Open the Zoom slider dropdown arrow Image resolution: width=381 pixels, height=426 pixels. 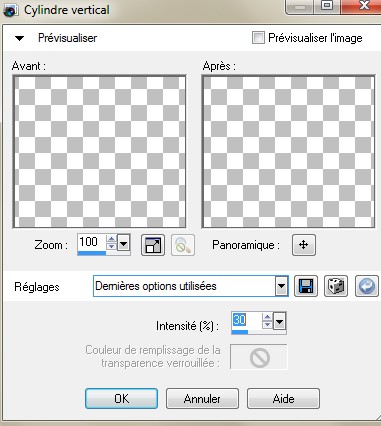click(x=124, y=244)
